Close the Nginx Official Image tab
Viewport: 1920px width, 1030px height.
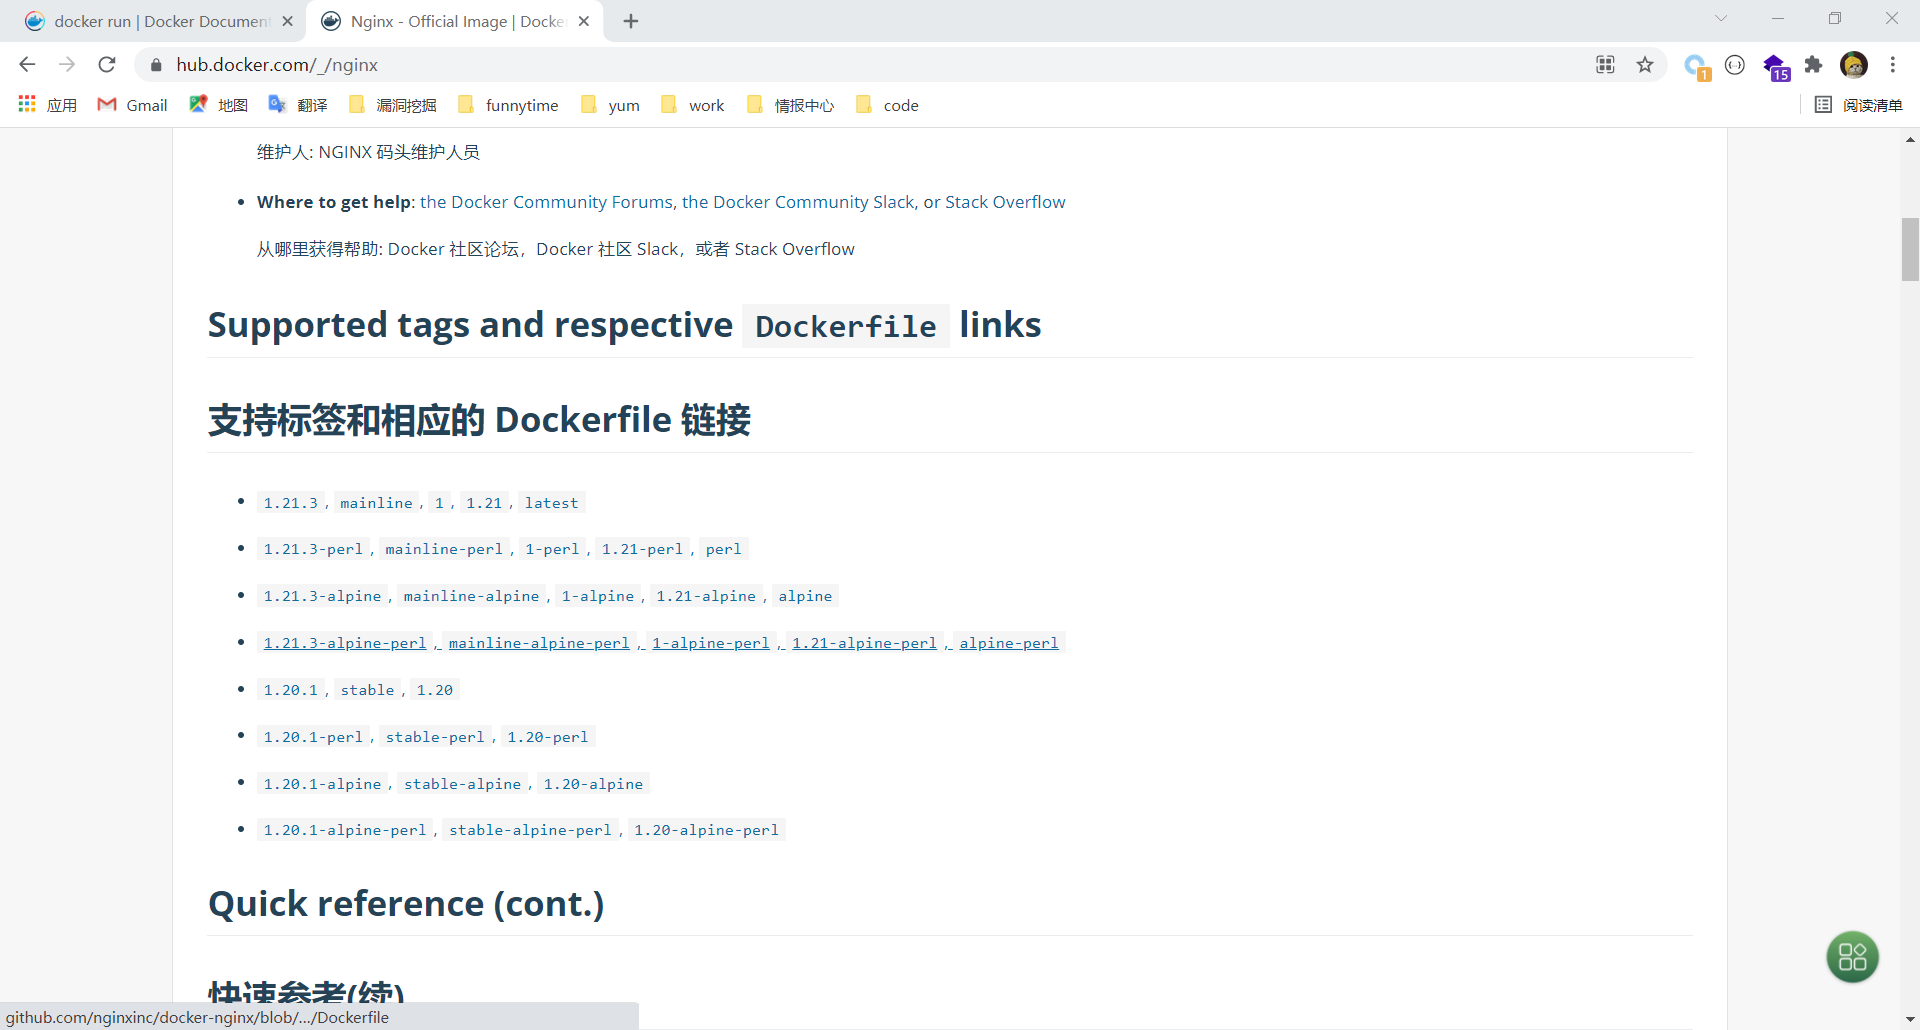584,21
